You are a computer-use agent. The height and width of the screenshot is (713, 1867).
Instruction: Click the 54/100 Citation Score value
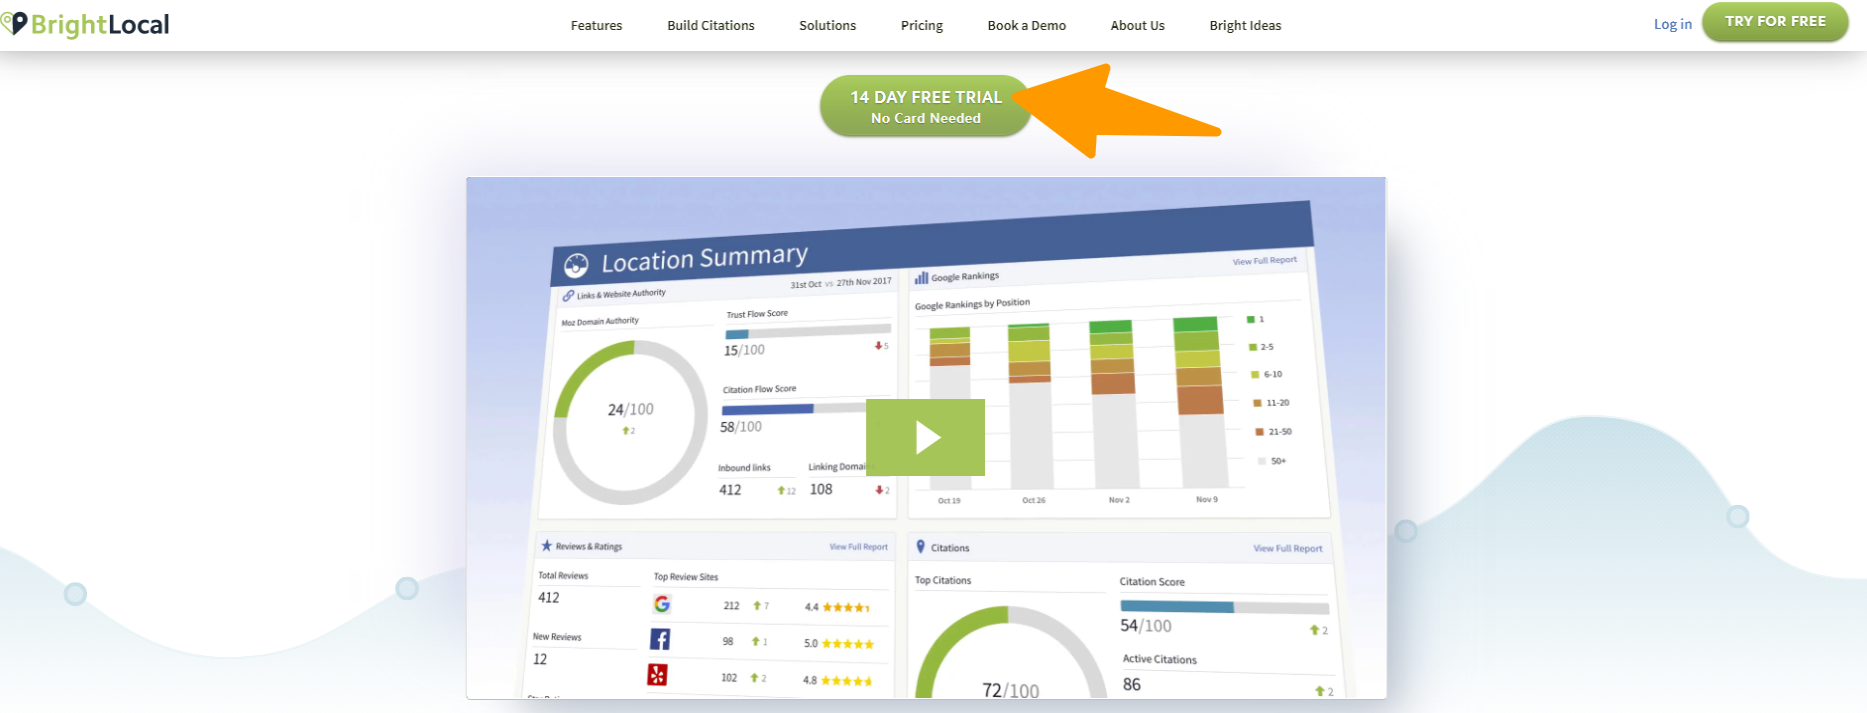click(1146, 626)
